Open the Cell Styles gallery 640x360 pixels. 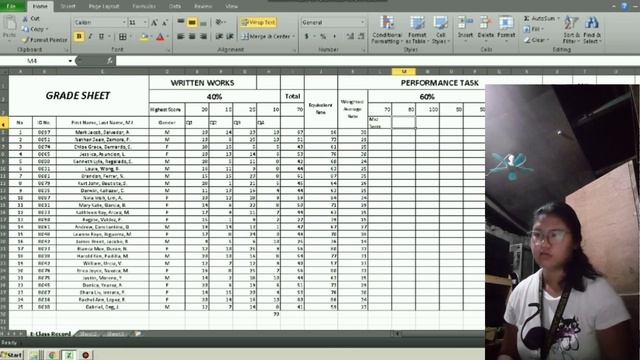[x=440, y=29]
